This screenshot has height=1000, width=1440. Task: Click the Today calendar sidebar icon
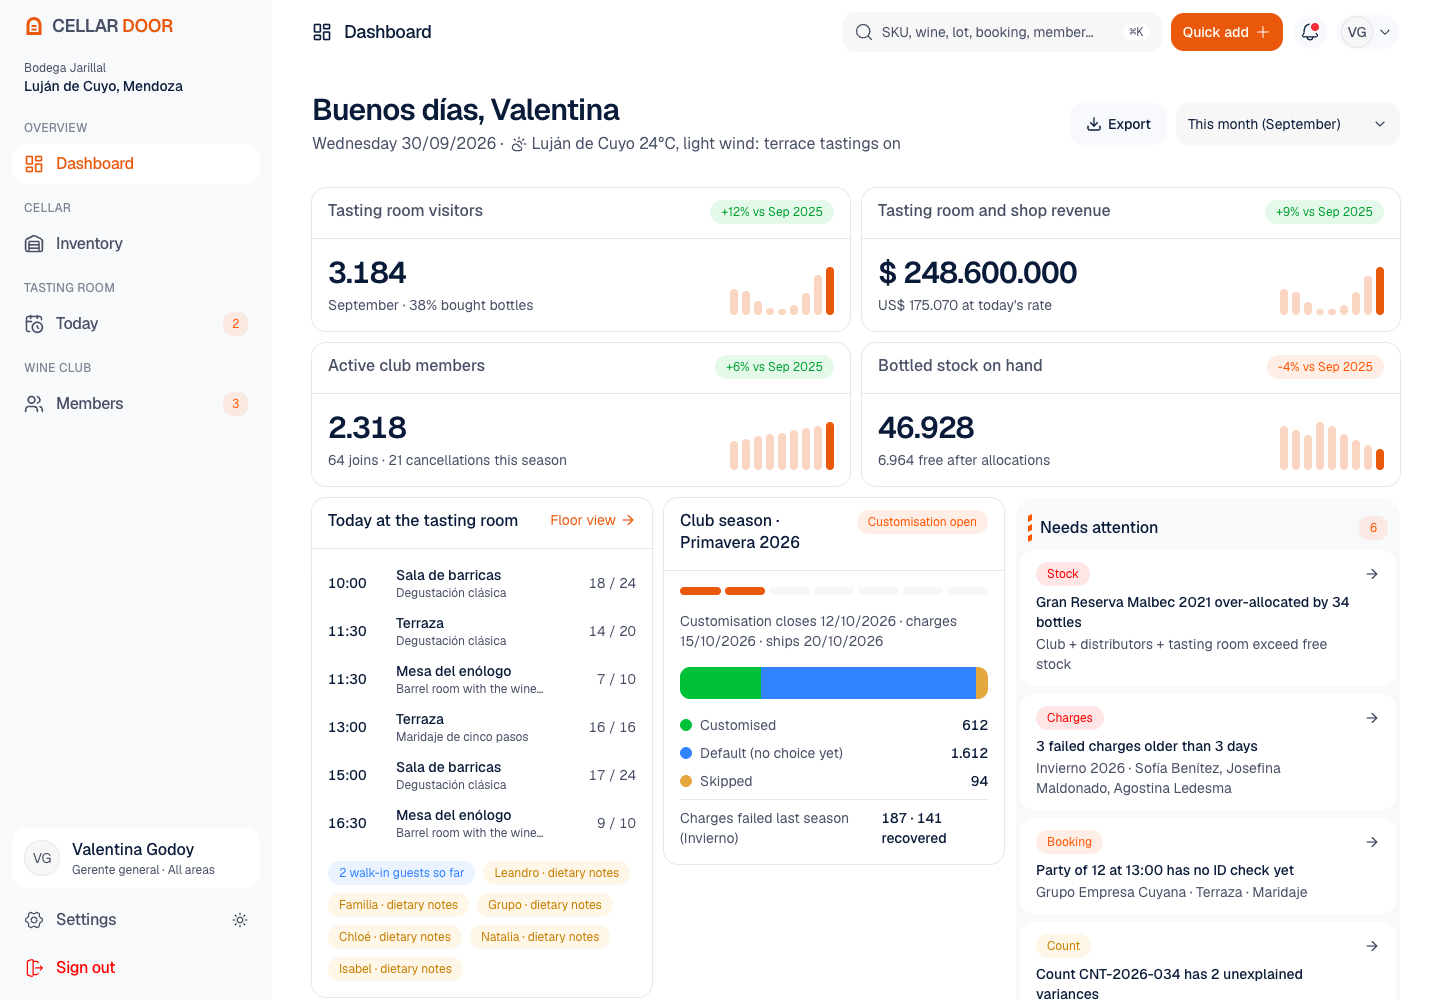pyautogui.click(x=34, y=324)
